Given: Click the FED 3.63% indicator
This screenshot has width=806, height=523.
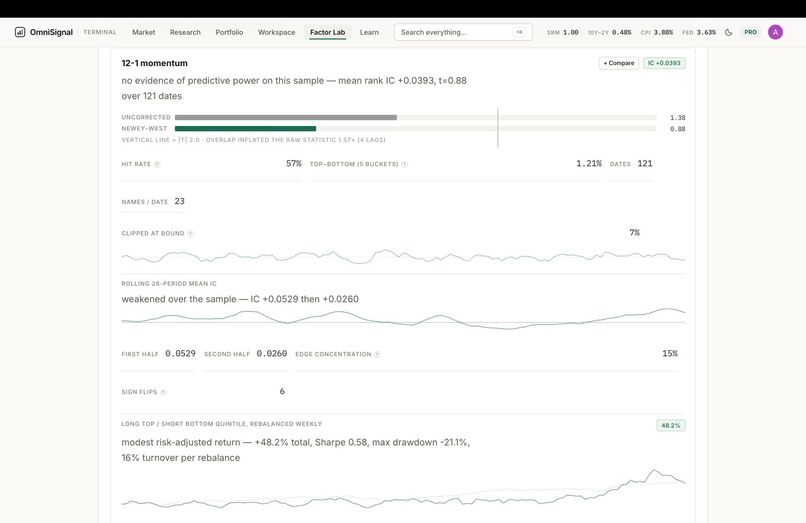Looking at the screenshot, I should click(699, 32).
